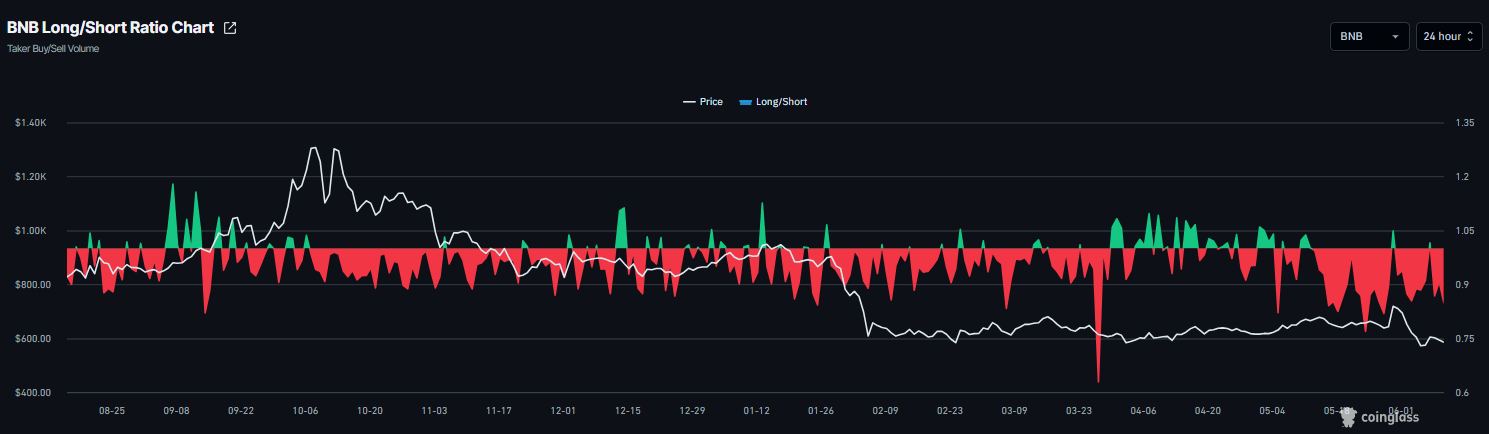The height and width of the screenshot is (434, 1489).
Task: Click the 11-17 date axis label
Action: [x=499, y=411]
